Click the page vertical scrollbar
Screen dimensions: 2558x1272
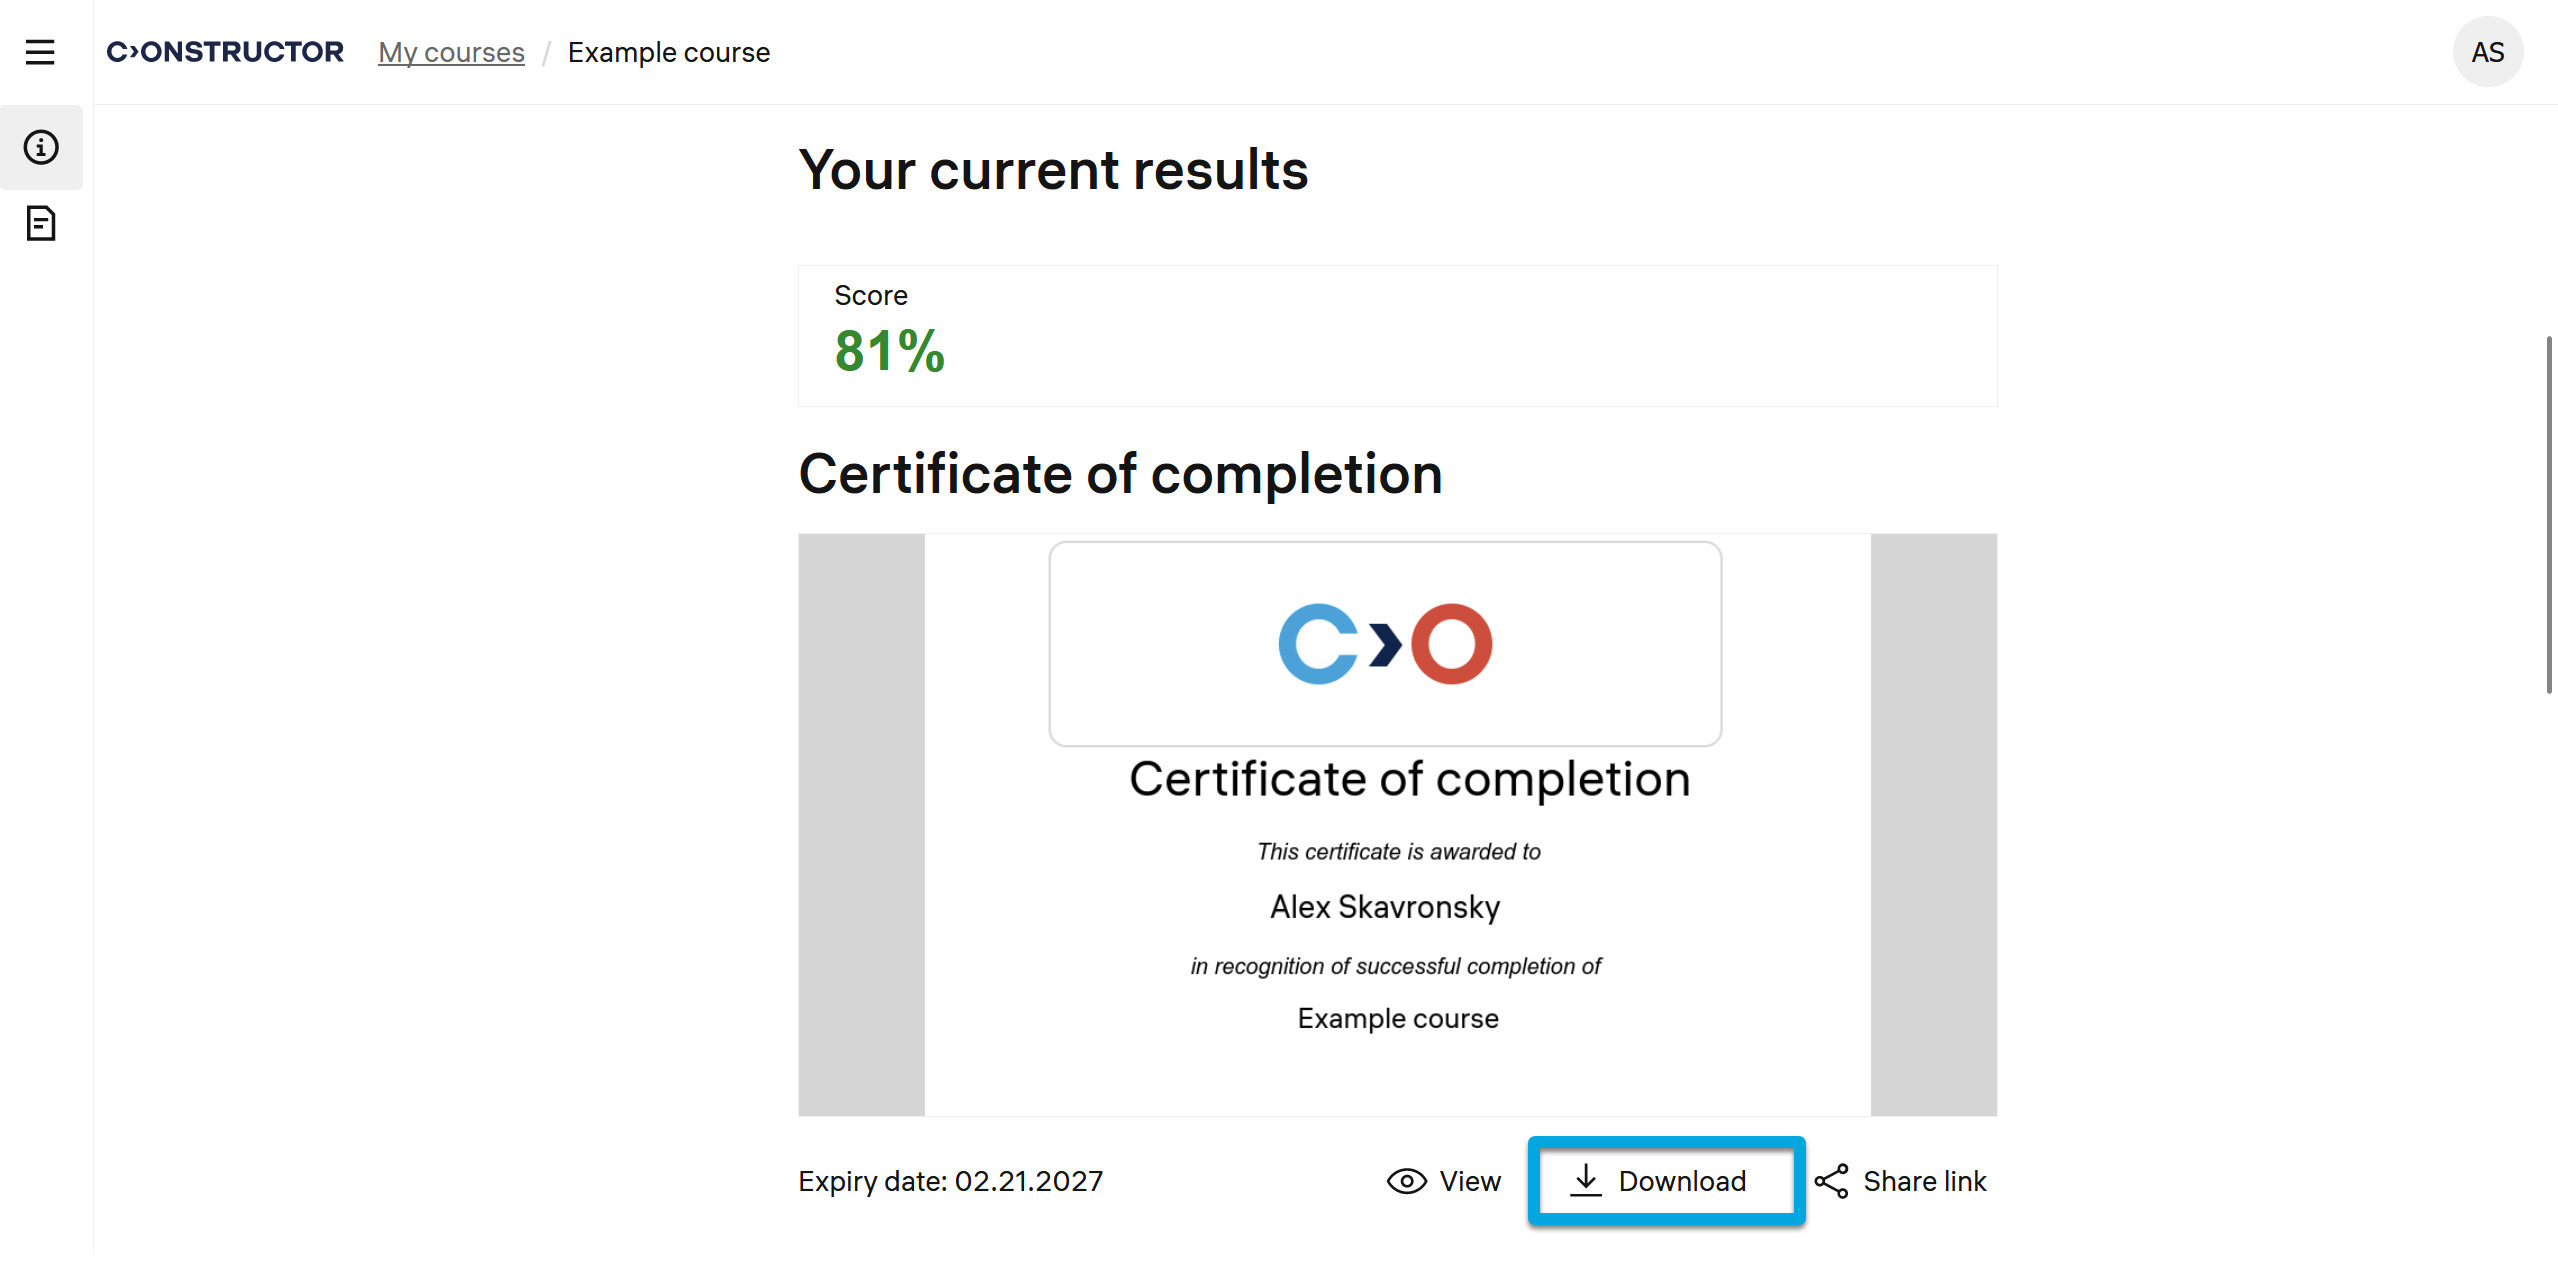[2549, 515]
